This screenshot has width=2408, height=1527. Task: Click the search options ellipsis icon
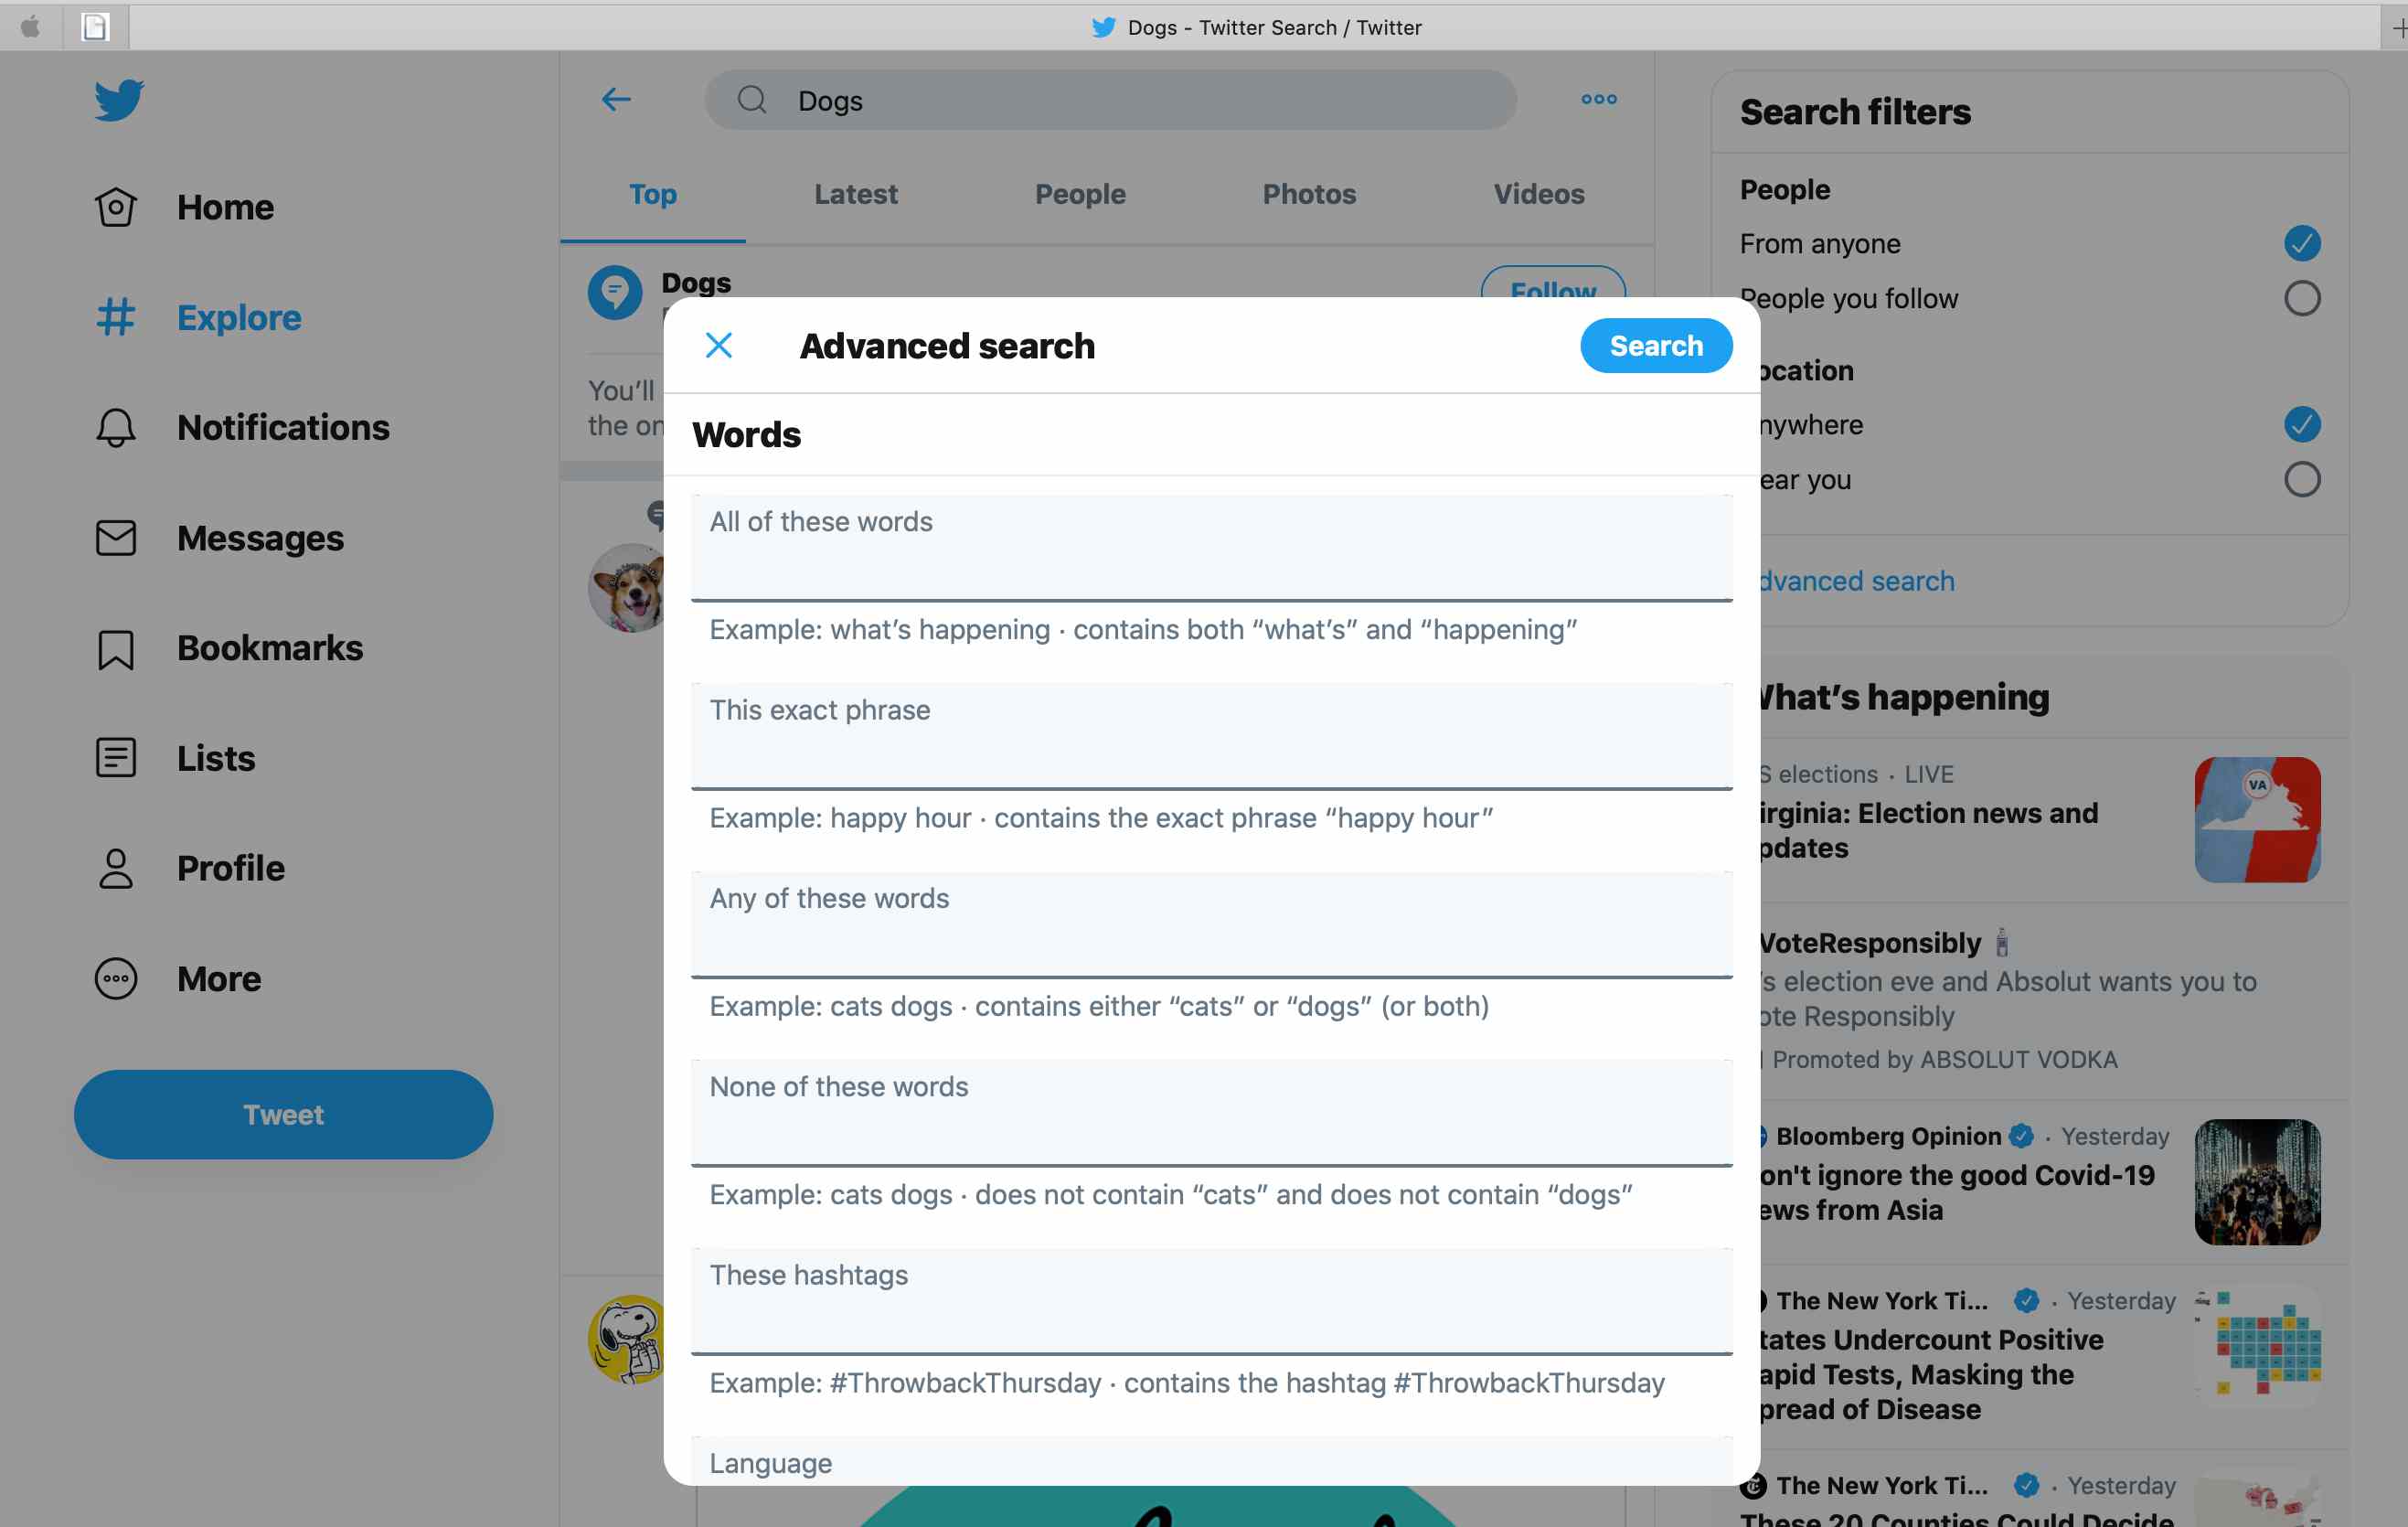pos(1595,98)
